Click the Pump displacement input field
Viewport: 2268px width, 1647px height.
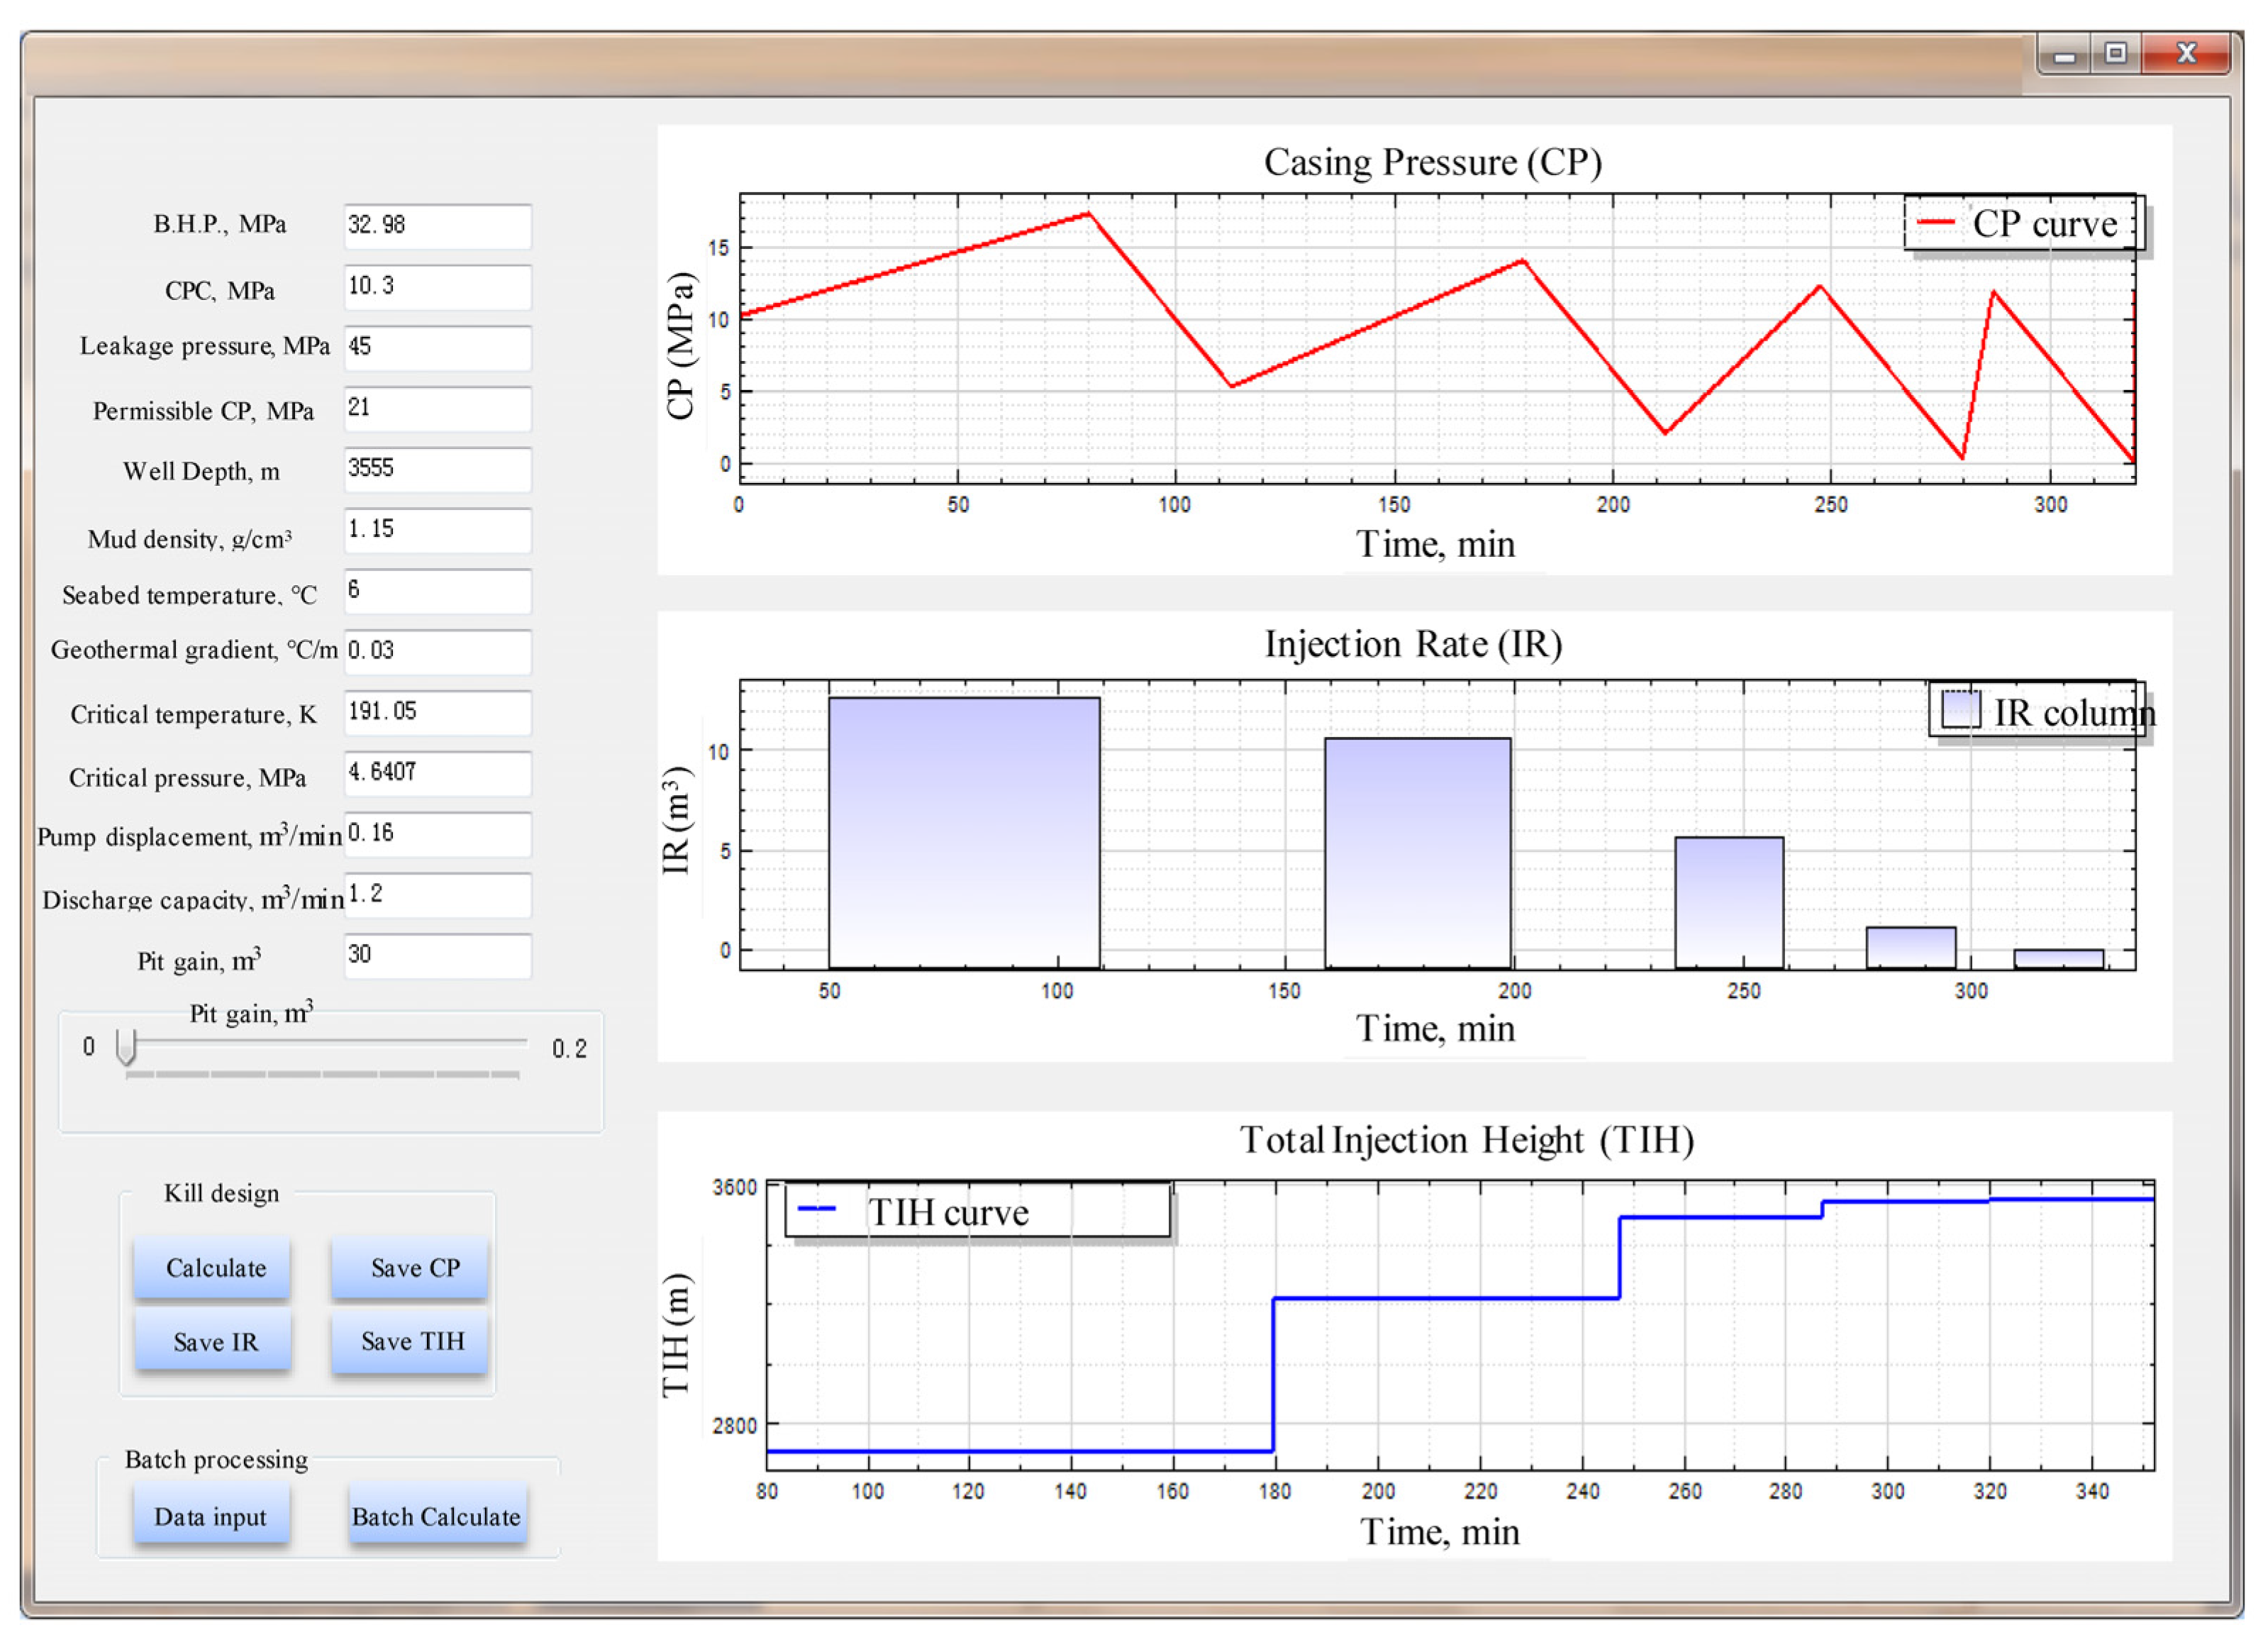coord(437,834)
